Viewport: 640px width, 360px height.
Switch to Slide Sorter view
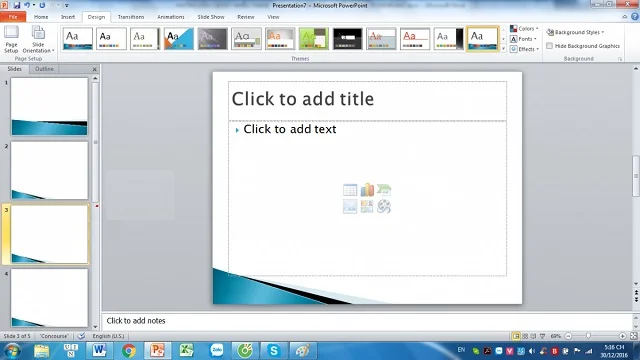tap(525, 336)
